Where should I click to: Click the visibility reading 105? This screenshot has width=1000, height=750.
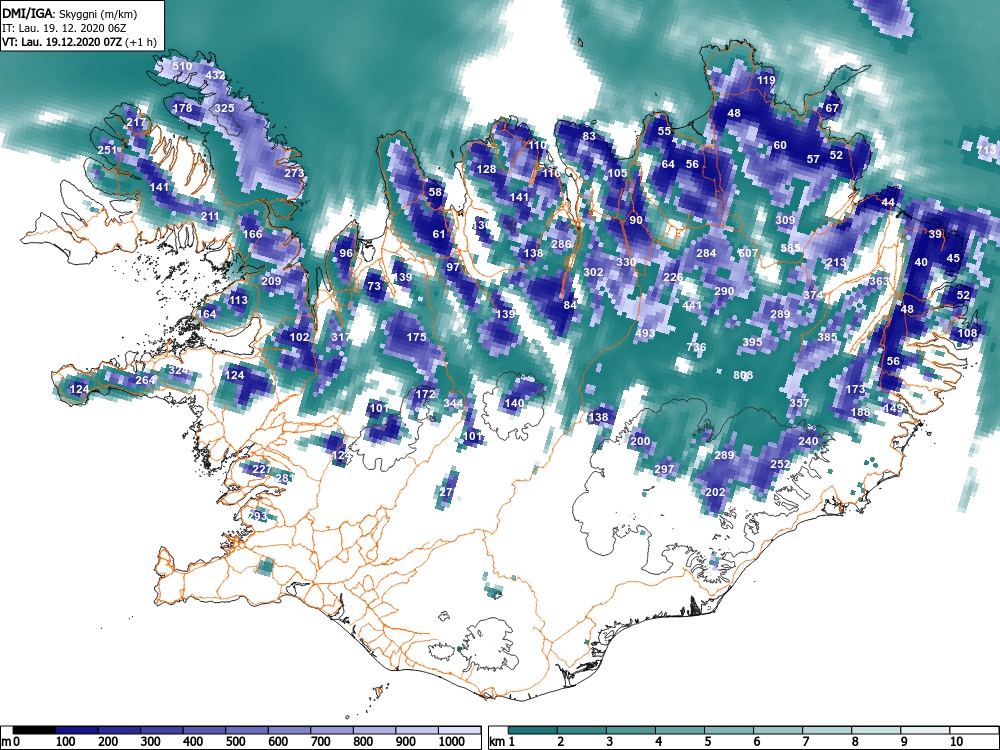617,173
